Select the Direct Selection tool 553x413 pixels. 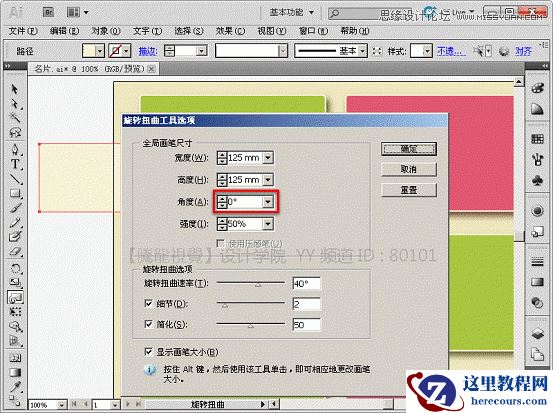(x=15, y=103)
